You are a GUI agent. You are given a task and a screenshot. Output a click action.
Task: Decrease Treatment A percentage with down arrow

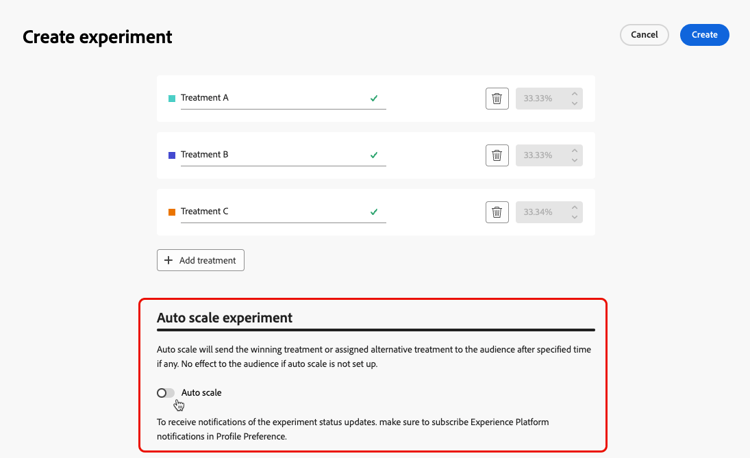click(x=575, y=103)
